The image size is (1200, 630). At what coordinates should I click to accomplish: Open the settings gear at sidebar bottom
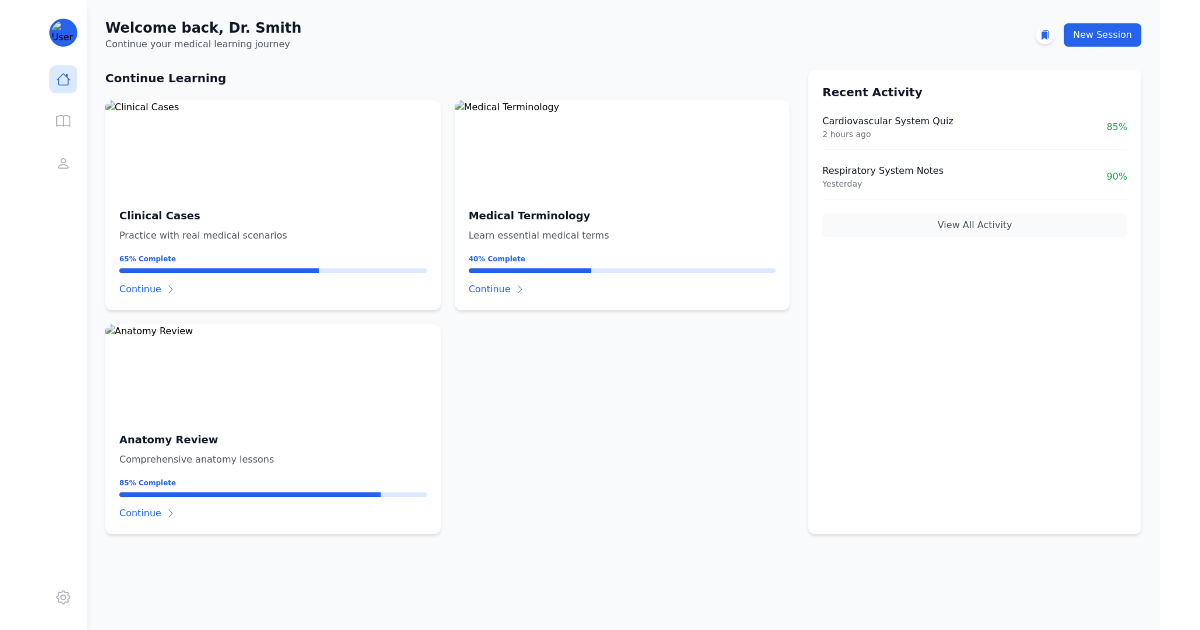(x=63, y=597)
